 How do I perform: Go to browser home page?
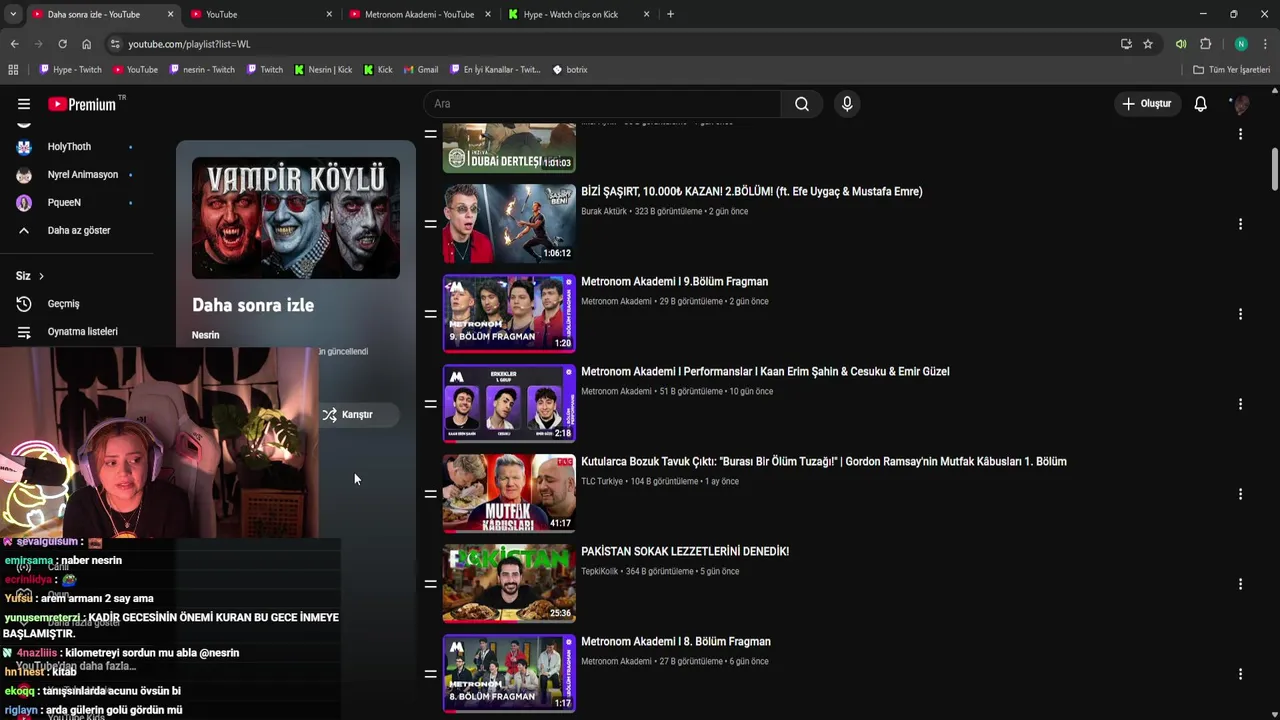pyautogui.click(x=86, y=44)
